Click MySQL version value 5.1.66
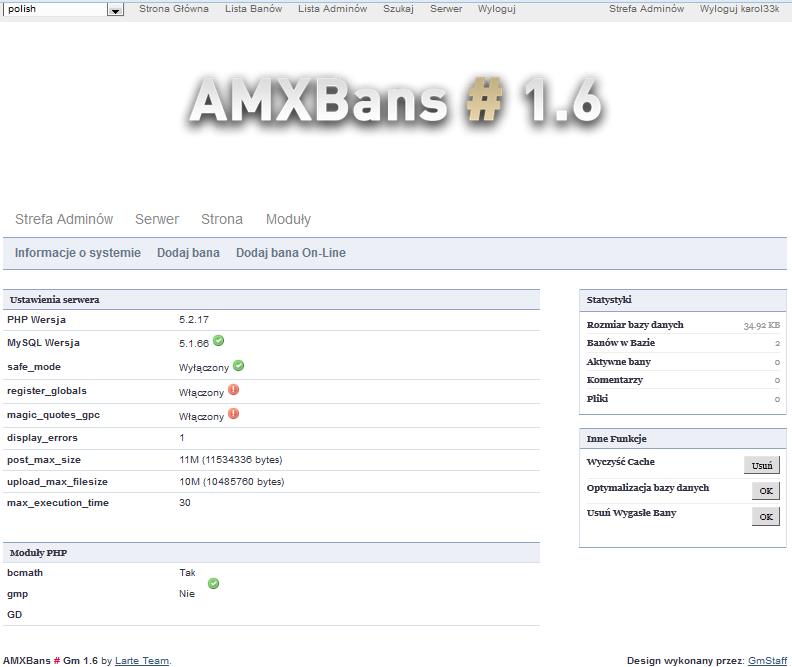The image size is (792, 667). point(194,343)
